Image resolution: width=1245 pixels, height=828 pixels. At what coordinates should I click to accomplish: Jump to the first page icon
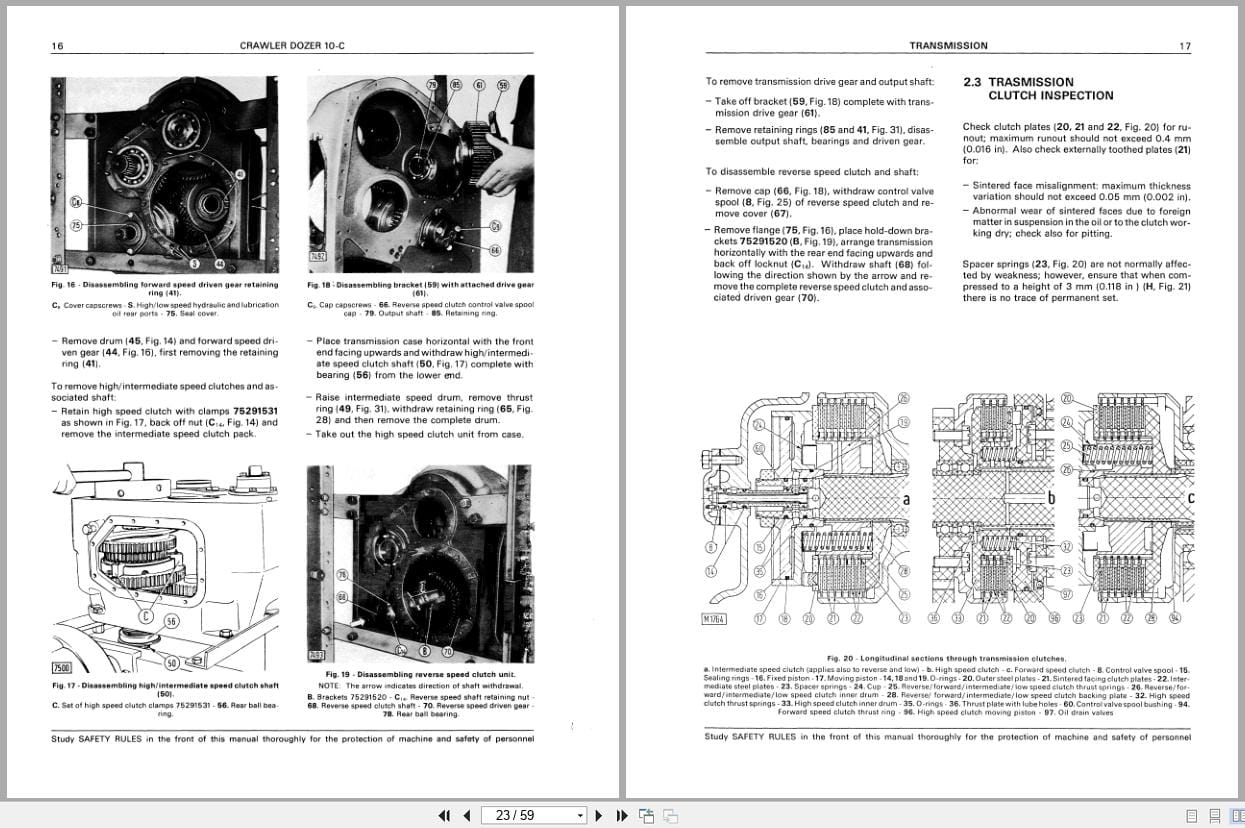[x=445, y=816]
